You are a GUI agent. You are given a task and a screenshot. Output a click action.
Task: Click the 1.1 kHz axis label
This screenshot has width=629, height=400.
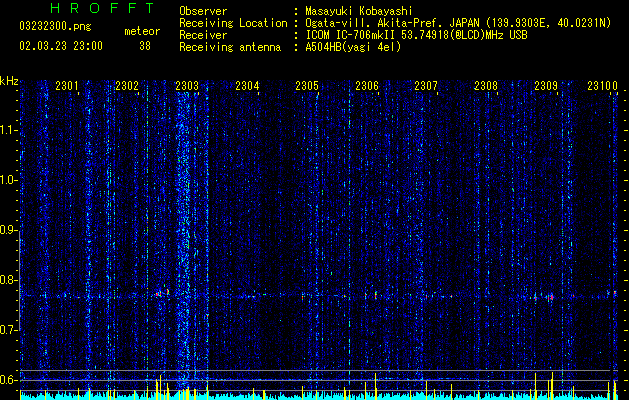coord(8,130)
